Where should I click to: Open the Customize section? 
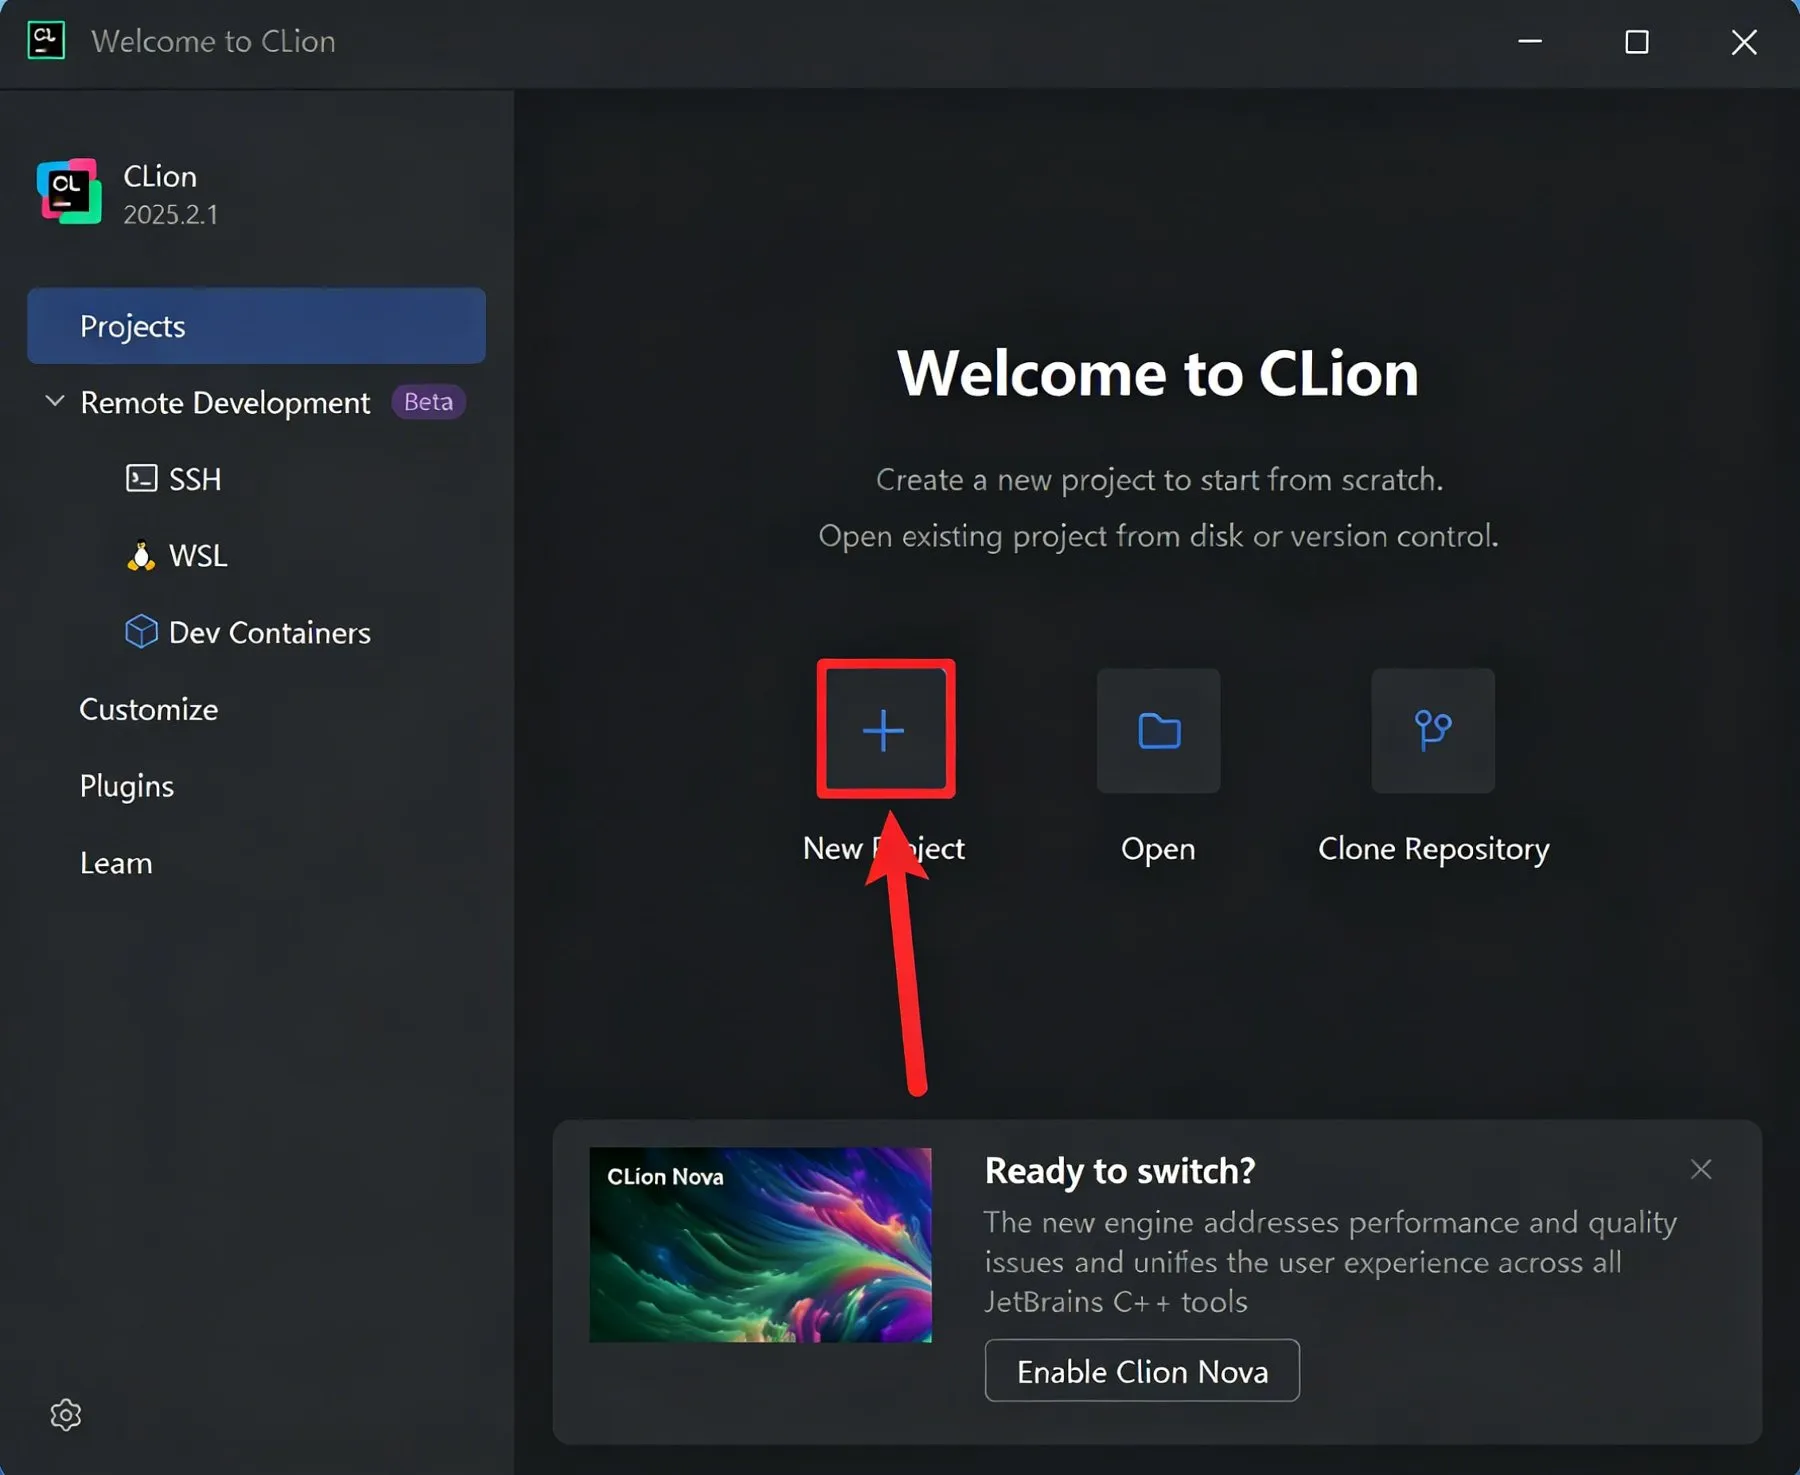(149, 709)
